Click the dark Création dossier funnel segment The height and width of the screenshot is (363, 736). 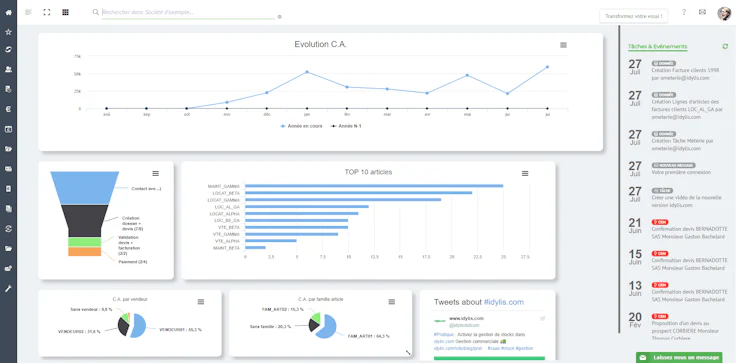84,221
